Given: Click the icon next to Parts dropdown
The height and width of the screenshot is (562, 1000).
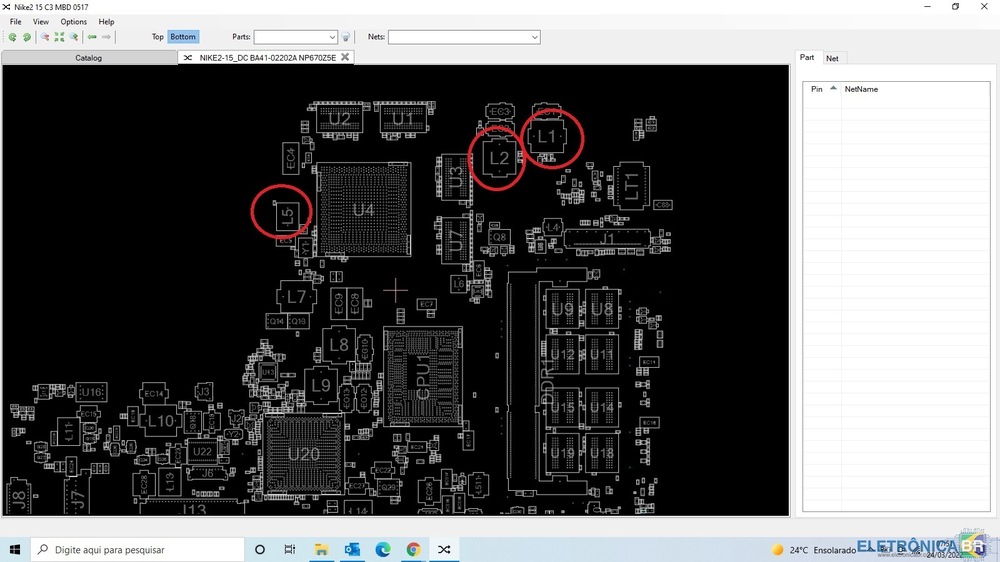Looking at the screenshot, I should coord(346,37).
